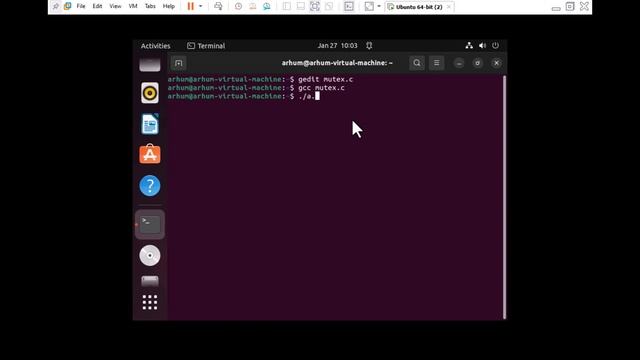Open the snapshot manager icon
640x360 pixels.
(267, 6)
